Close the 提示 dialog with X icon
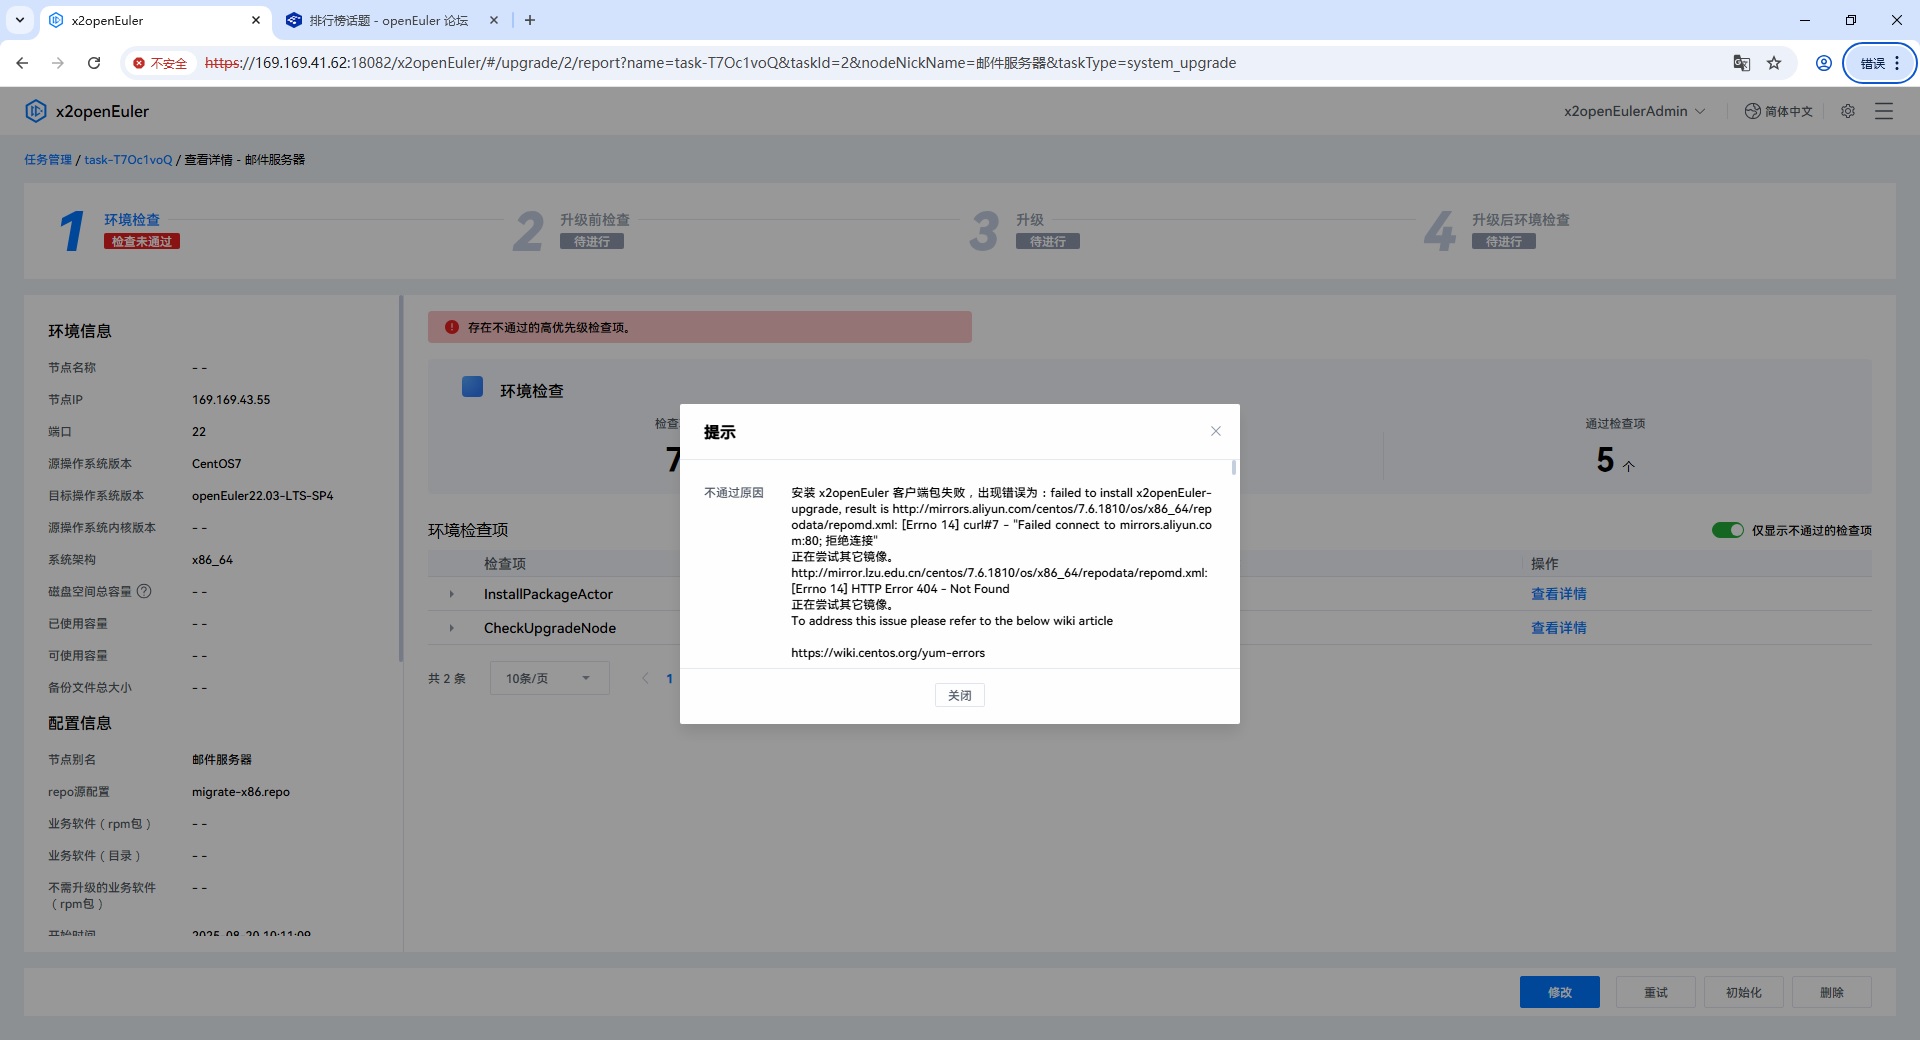Screen dimensions: 1920x1040 1216,431
